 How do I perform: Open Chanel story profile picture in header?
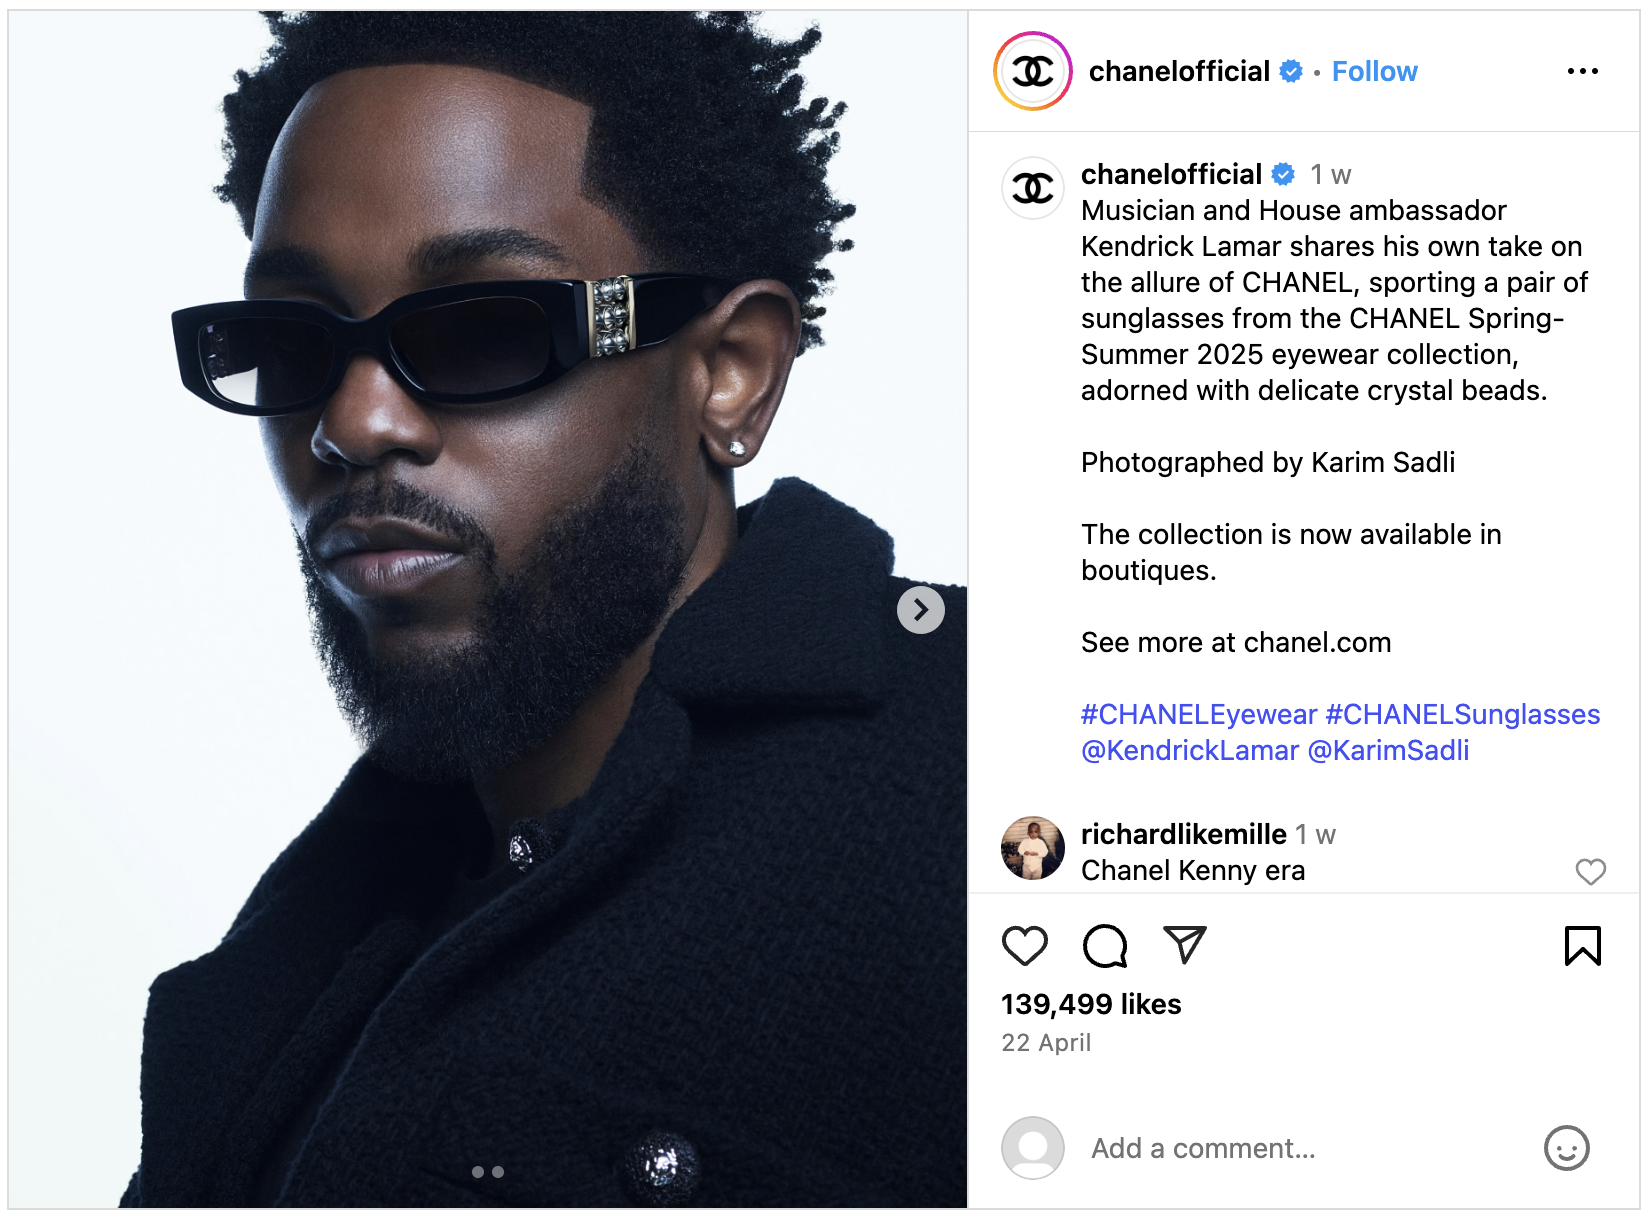pos(1033,71)
